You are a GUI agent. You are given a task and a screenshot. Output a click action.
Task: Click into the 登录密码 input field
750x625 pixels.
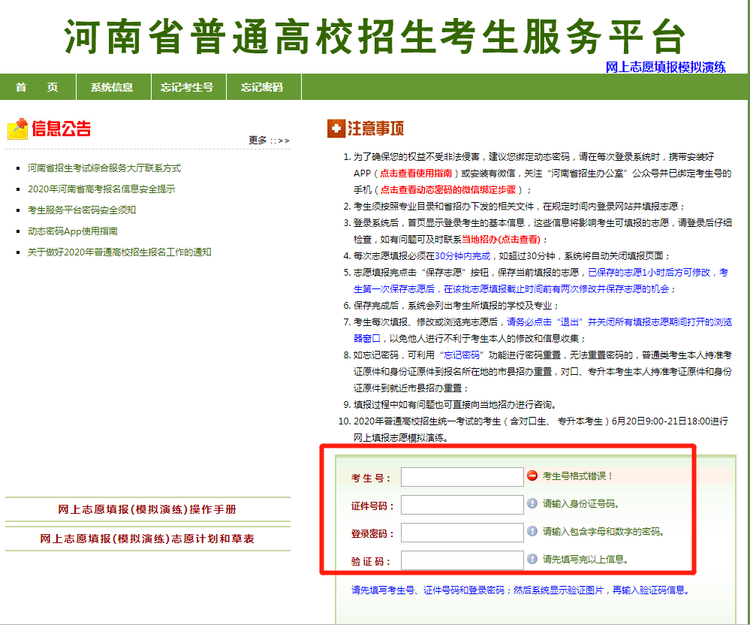[462, 532]
